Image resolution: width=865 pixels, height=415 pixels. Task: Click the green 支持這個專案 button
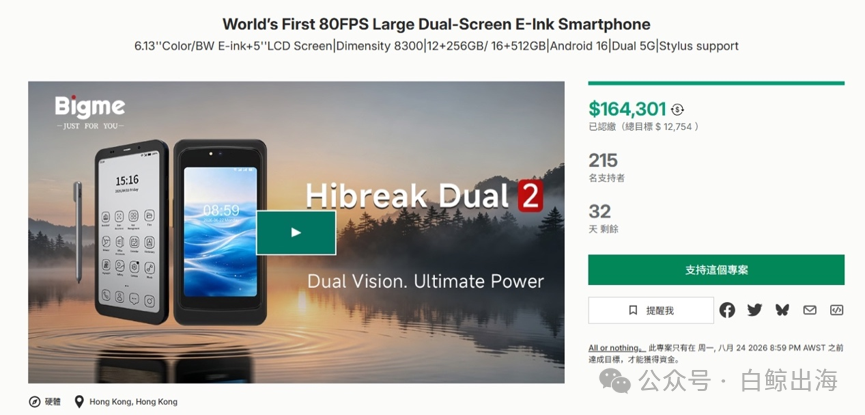716,270
